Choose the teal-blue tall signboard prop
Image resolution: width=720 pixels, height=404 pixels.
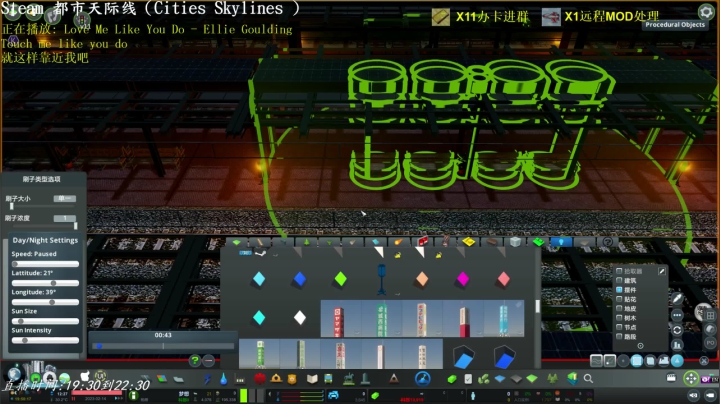pos(504,319)
